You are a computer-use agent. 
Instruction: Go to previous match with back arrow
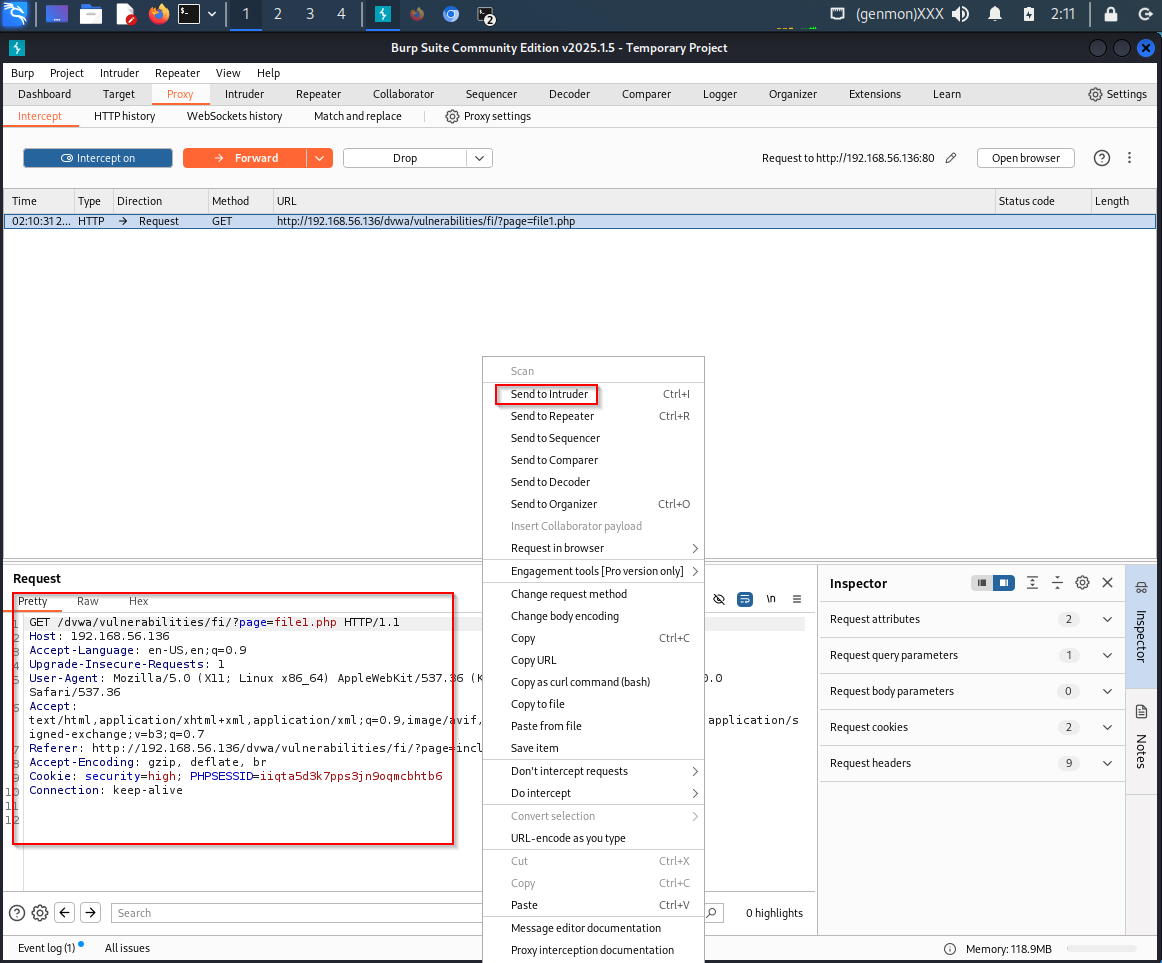tap(65, 913)
